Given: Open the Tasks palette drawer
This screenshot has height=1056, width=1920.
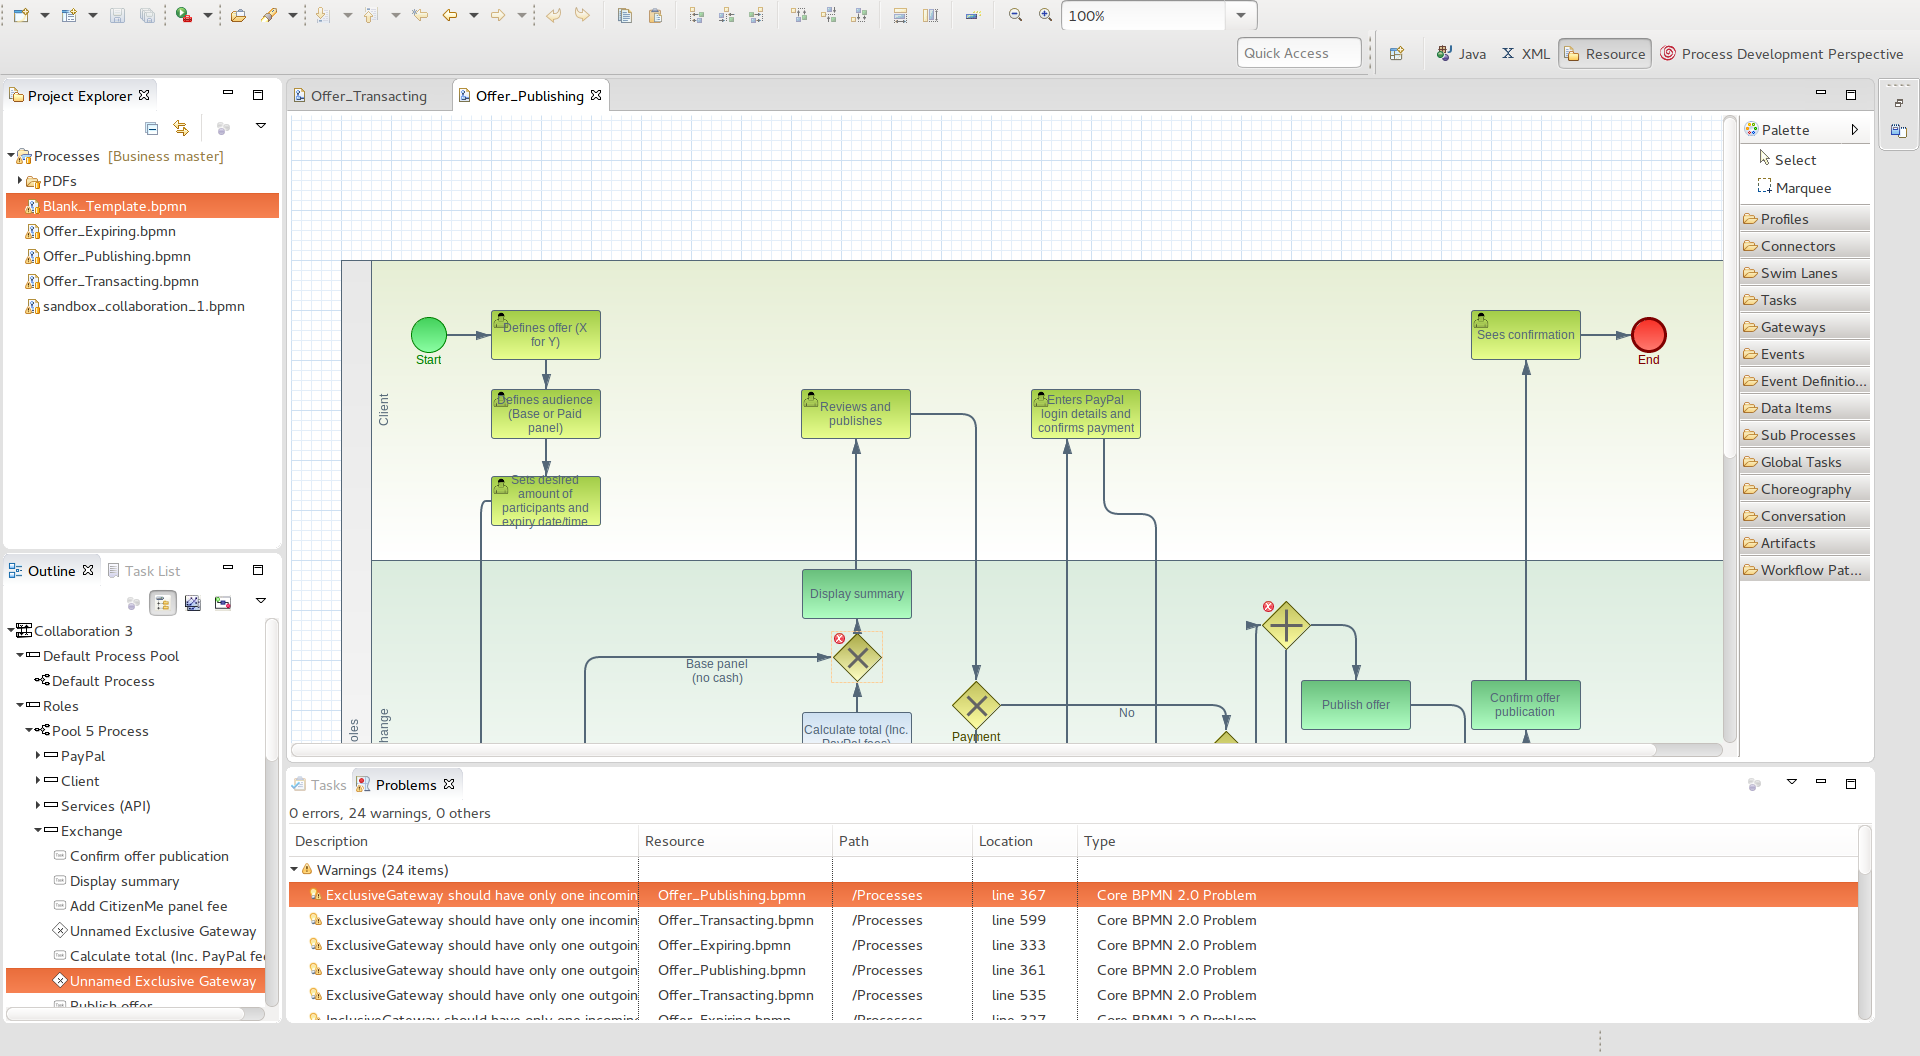Looking at the screenshot, I should tap(1805, 300).
